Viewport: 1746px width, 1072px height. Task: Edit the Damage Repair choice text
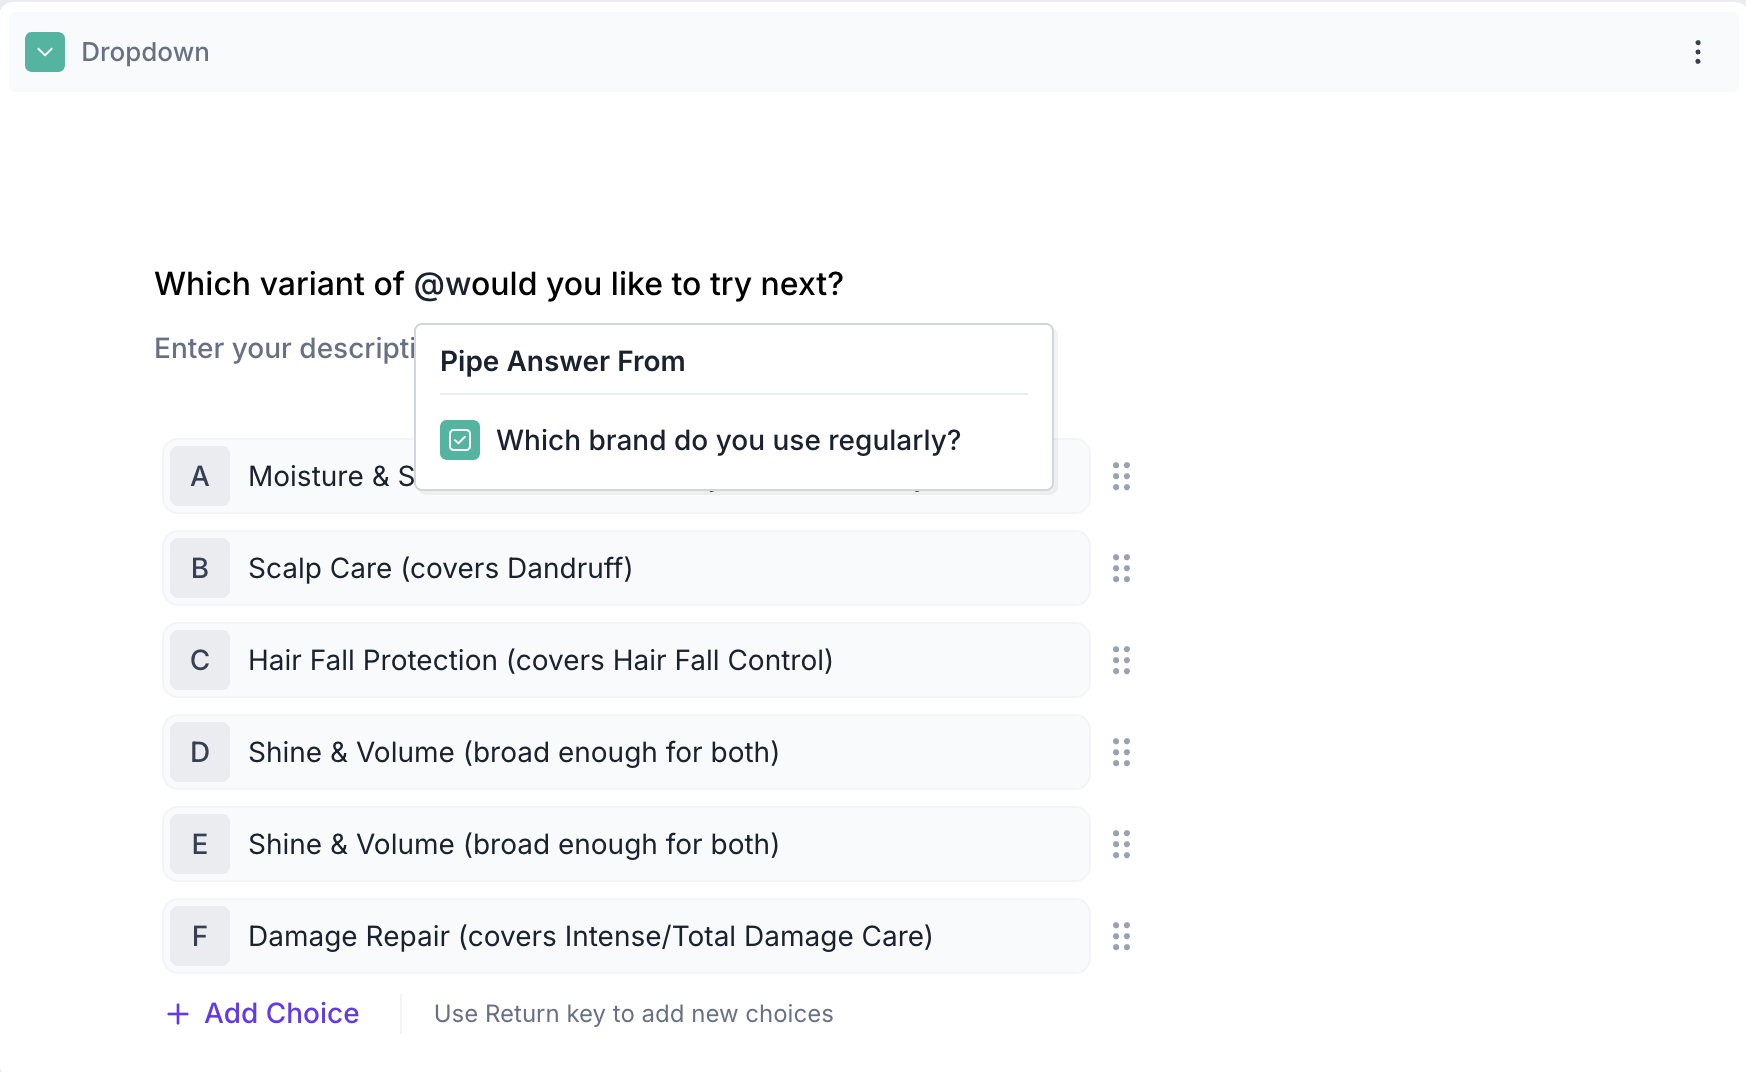(x=590, y=937)
